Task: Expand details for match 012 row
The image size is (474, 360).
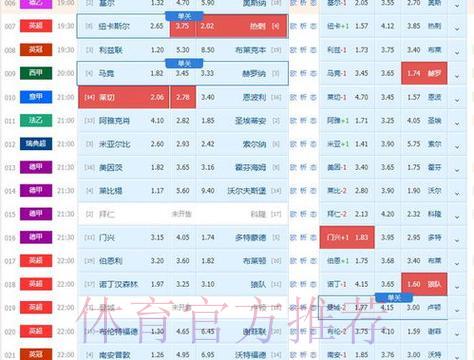Action: click(x=457, y=147)
